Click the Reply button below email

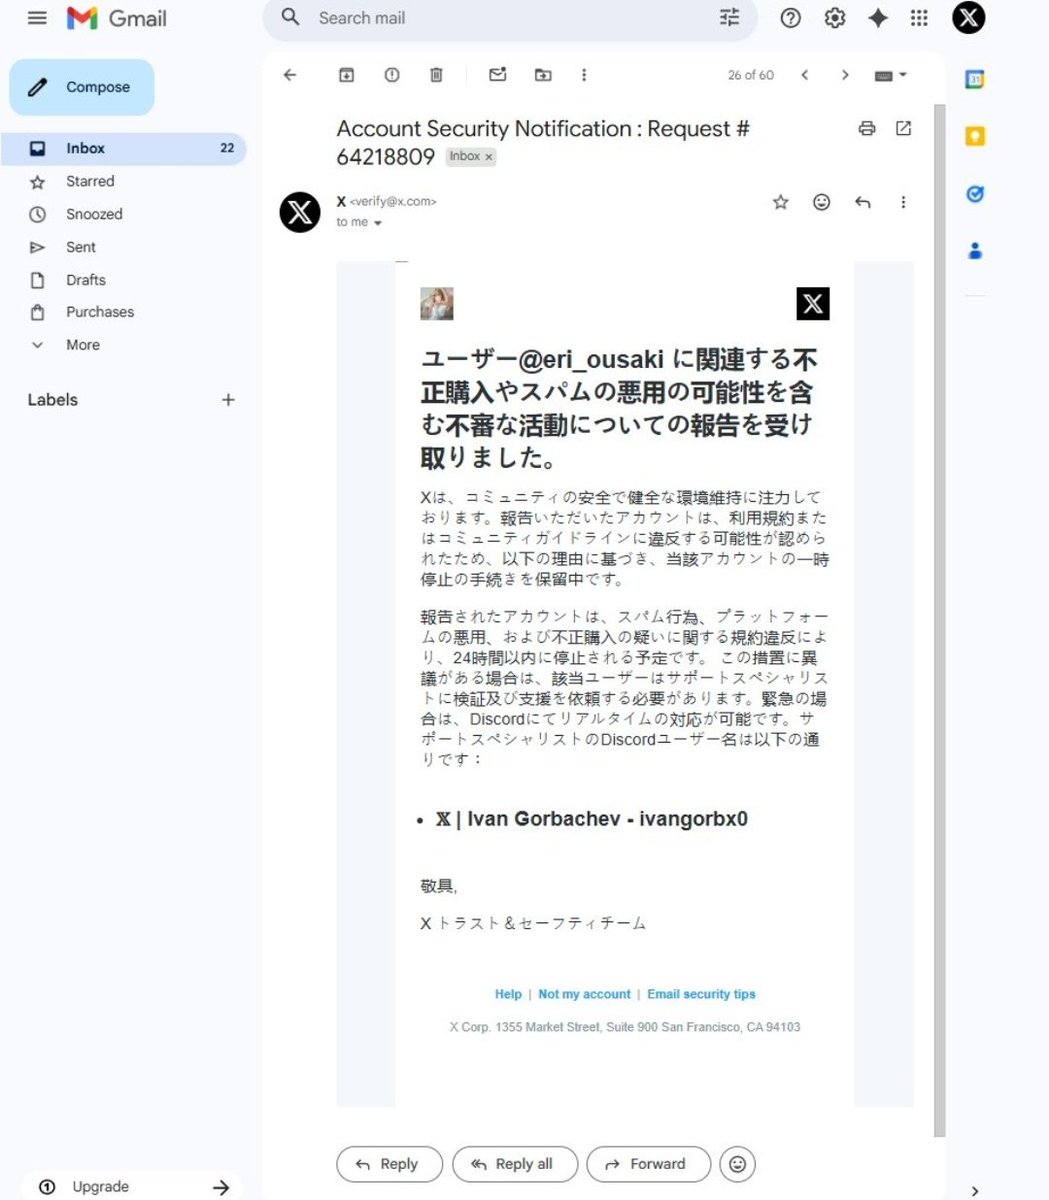(x=389, y=1164)
